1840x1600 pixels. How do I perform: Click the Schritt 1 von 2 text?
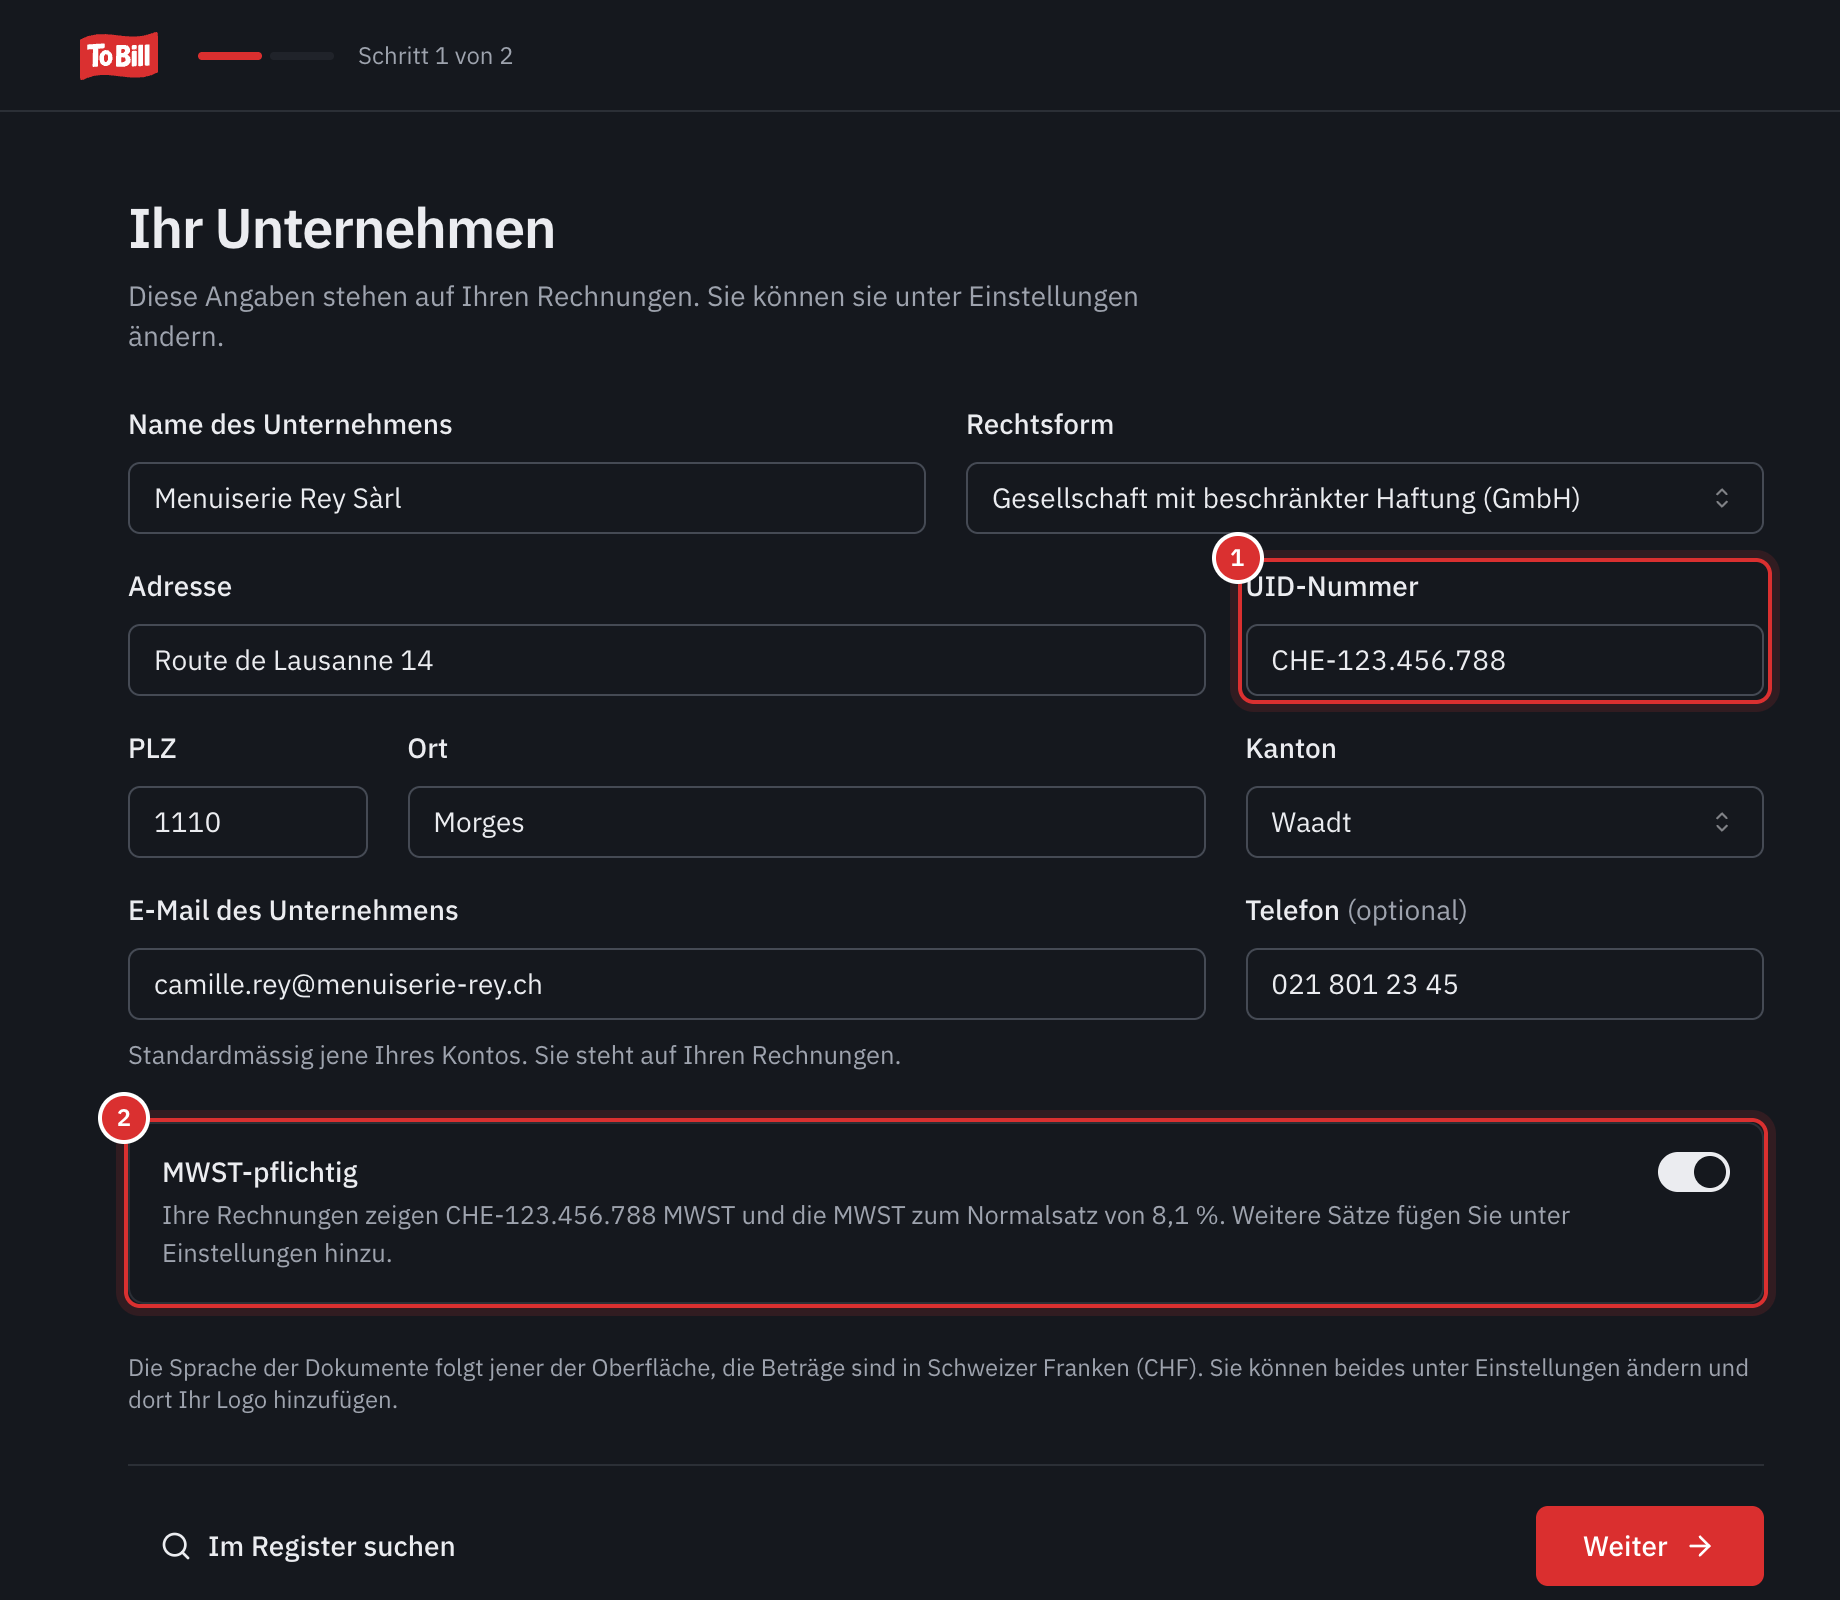(x=435, y=56)
